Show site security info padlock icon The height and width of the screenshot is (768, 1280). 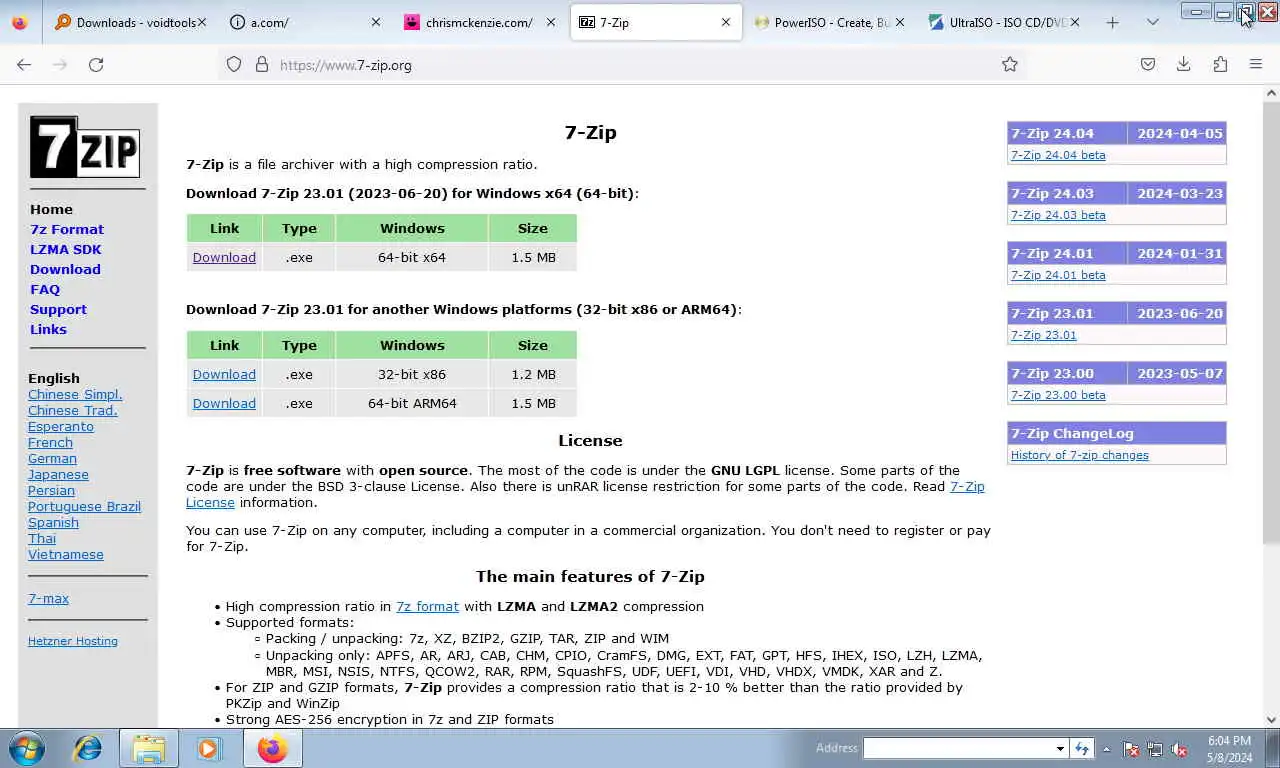[x=262, y=64]
